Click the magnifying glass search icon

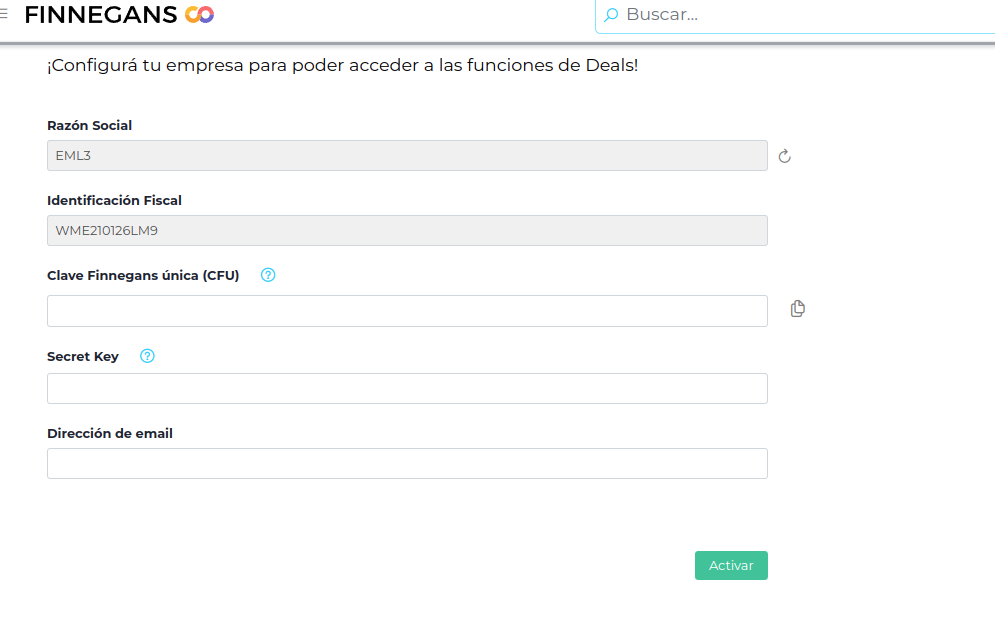click(x=611, y=15)
